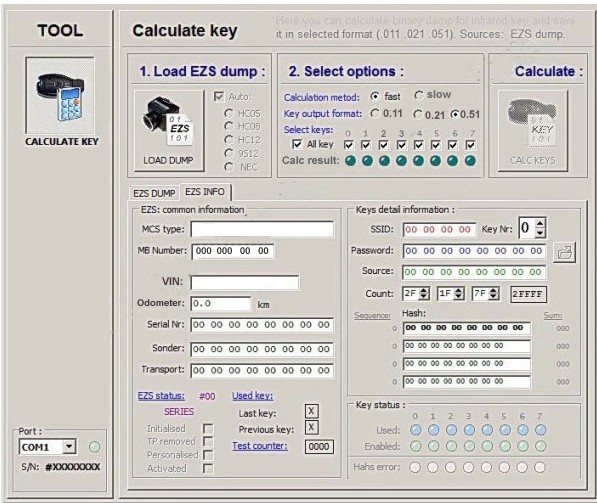
Task: Switch to the EZS INFO tab
Action: coord(205,192)
